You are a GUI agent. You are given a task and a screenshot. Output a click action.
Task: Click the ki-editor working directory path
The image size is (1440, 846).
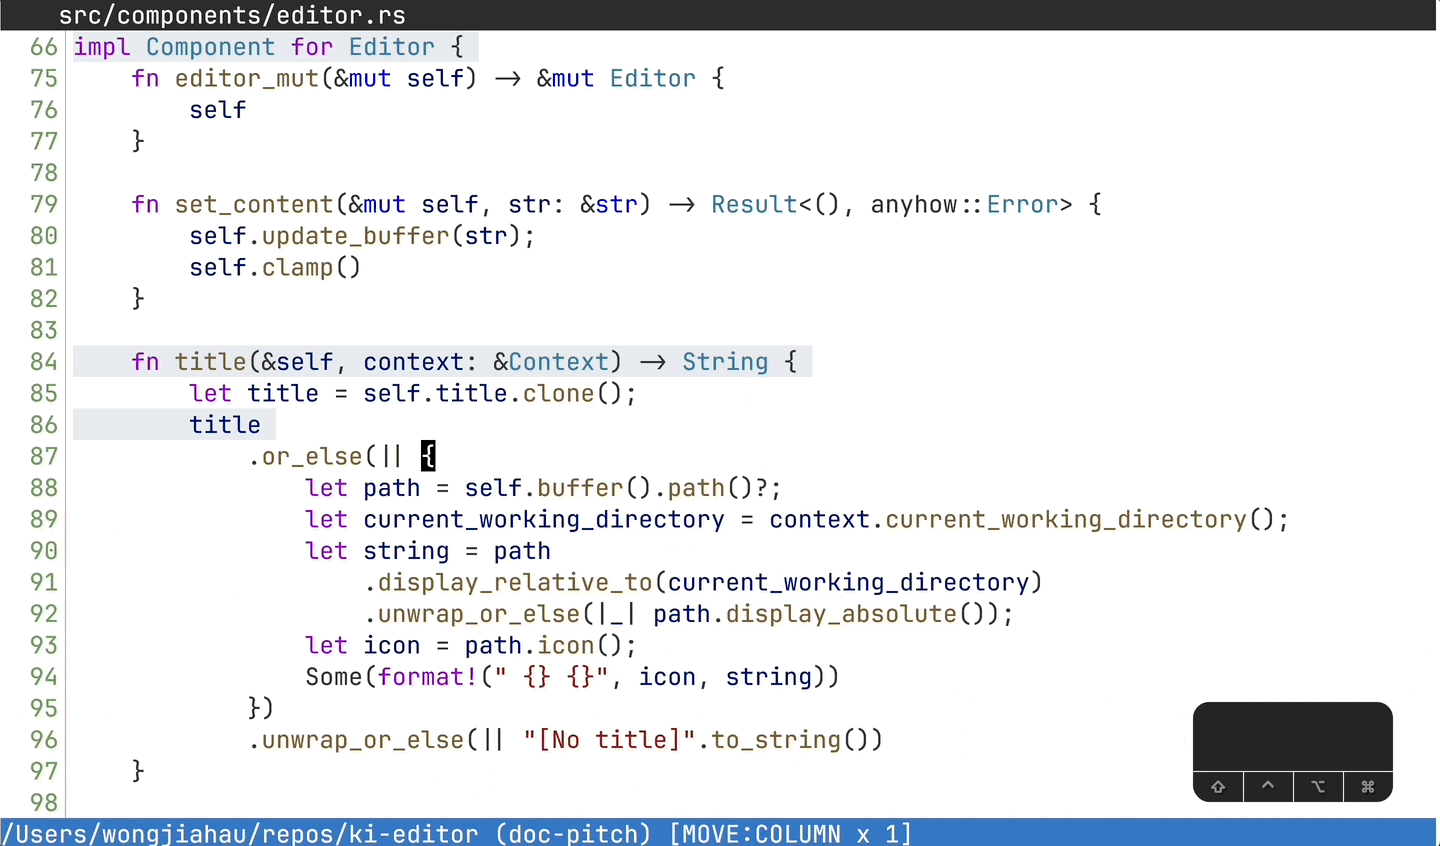tap(240, 833)
